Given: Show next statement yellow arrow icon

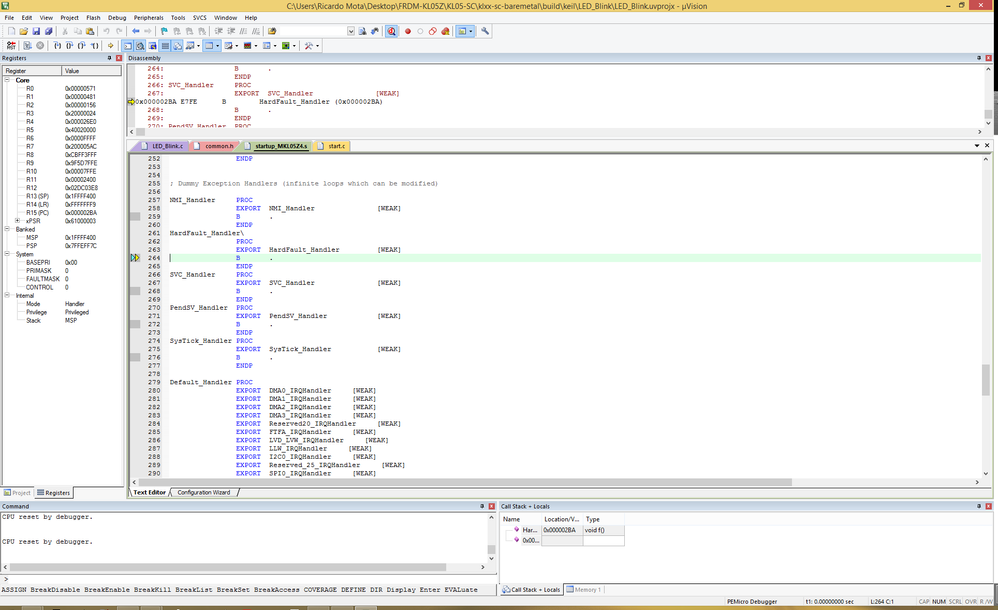Looking at the screenshot, I should 110,46.
